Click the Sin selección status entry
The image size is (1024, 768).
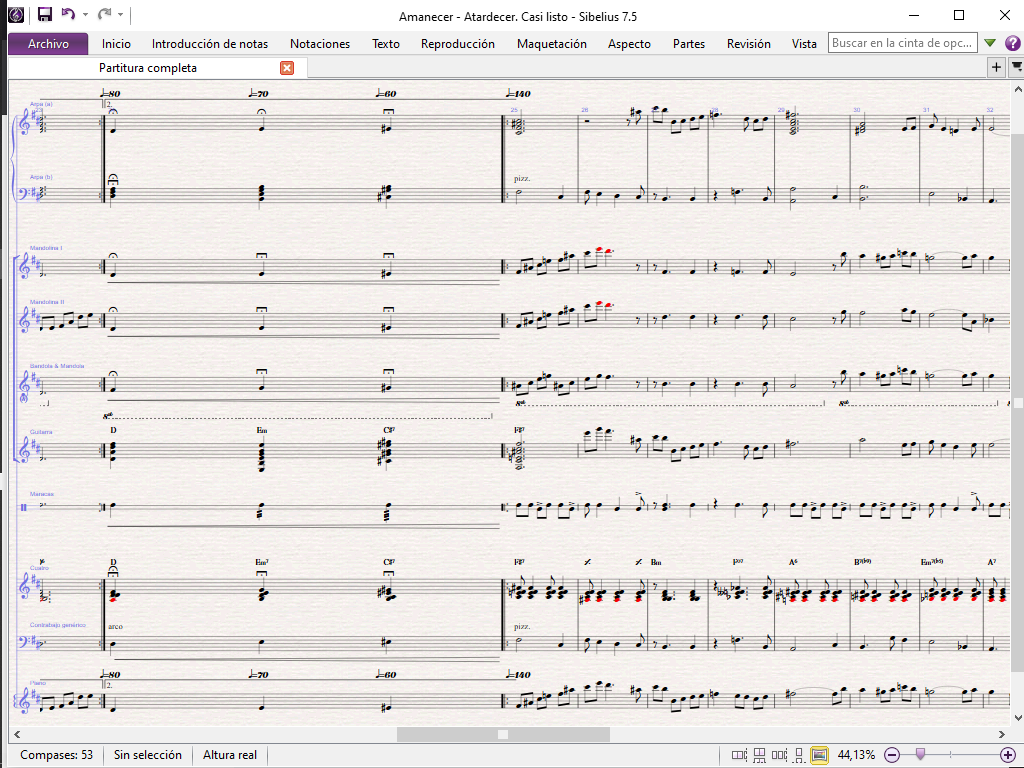[148, 755]
